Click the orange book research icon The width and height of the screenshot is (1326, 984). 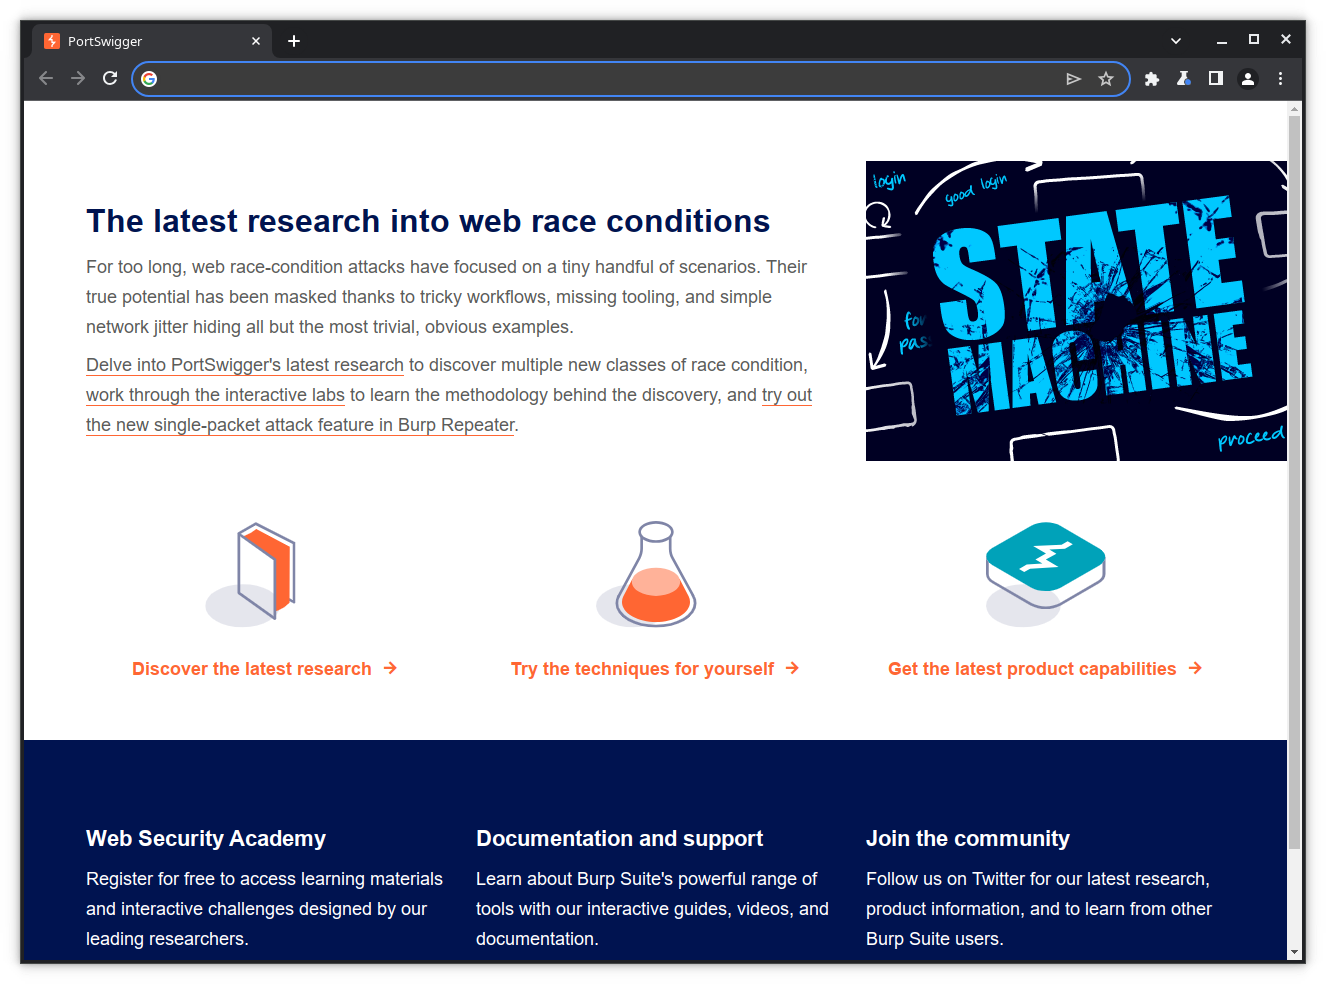[x=265, y=571]
